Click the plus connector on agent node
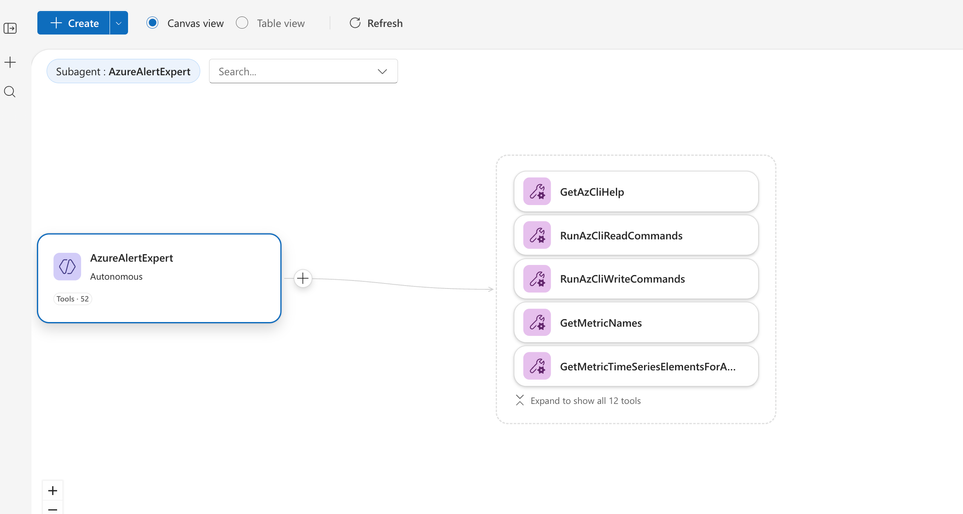This screenshot has height=514, width=963. tap(303, 279)
